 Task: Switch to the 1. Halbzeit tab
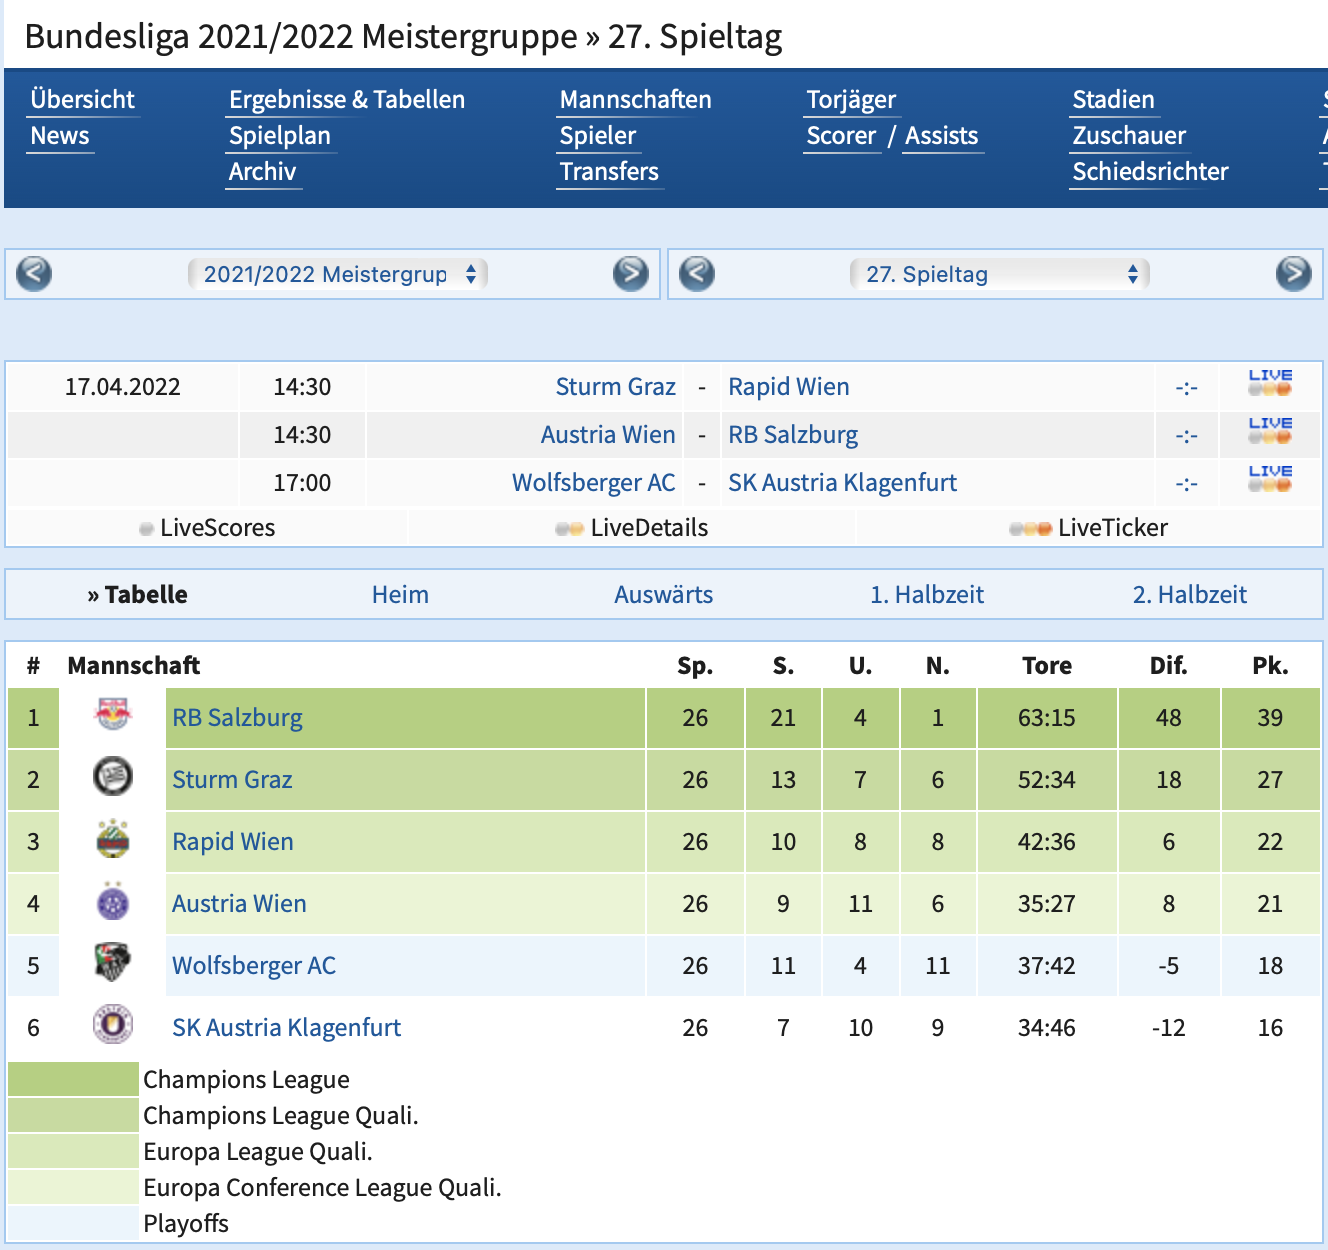[927, 595]
